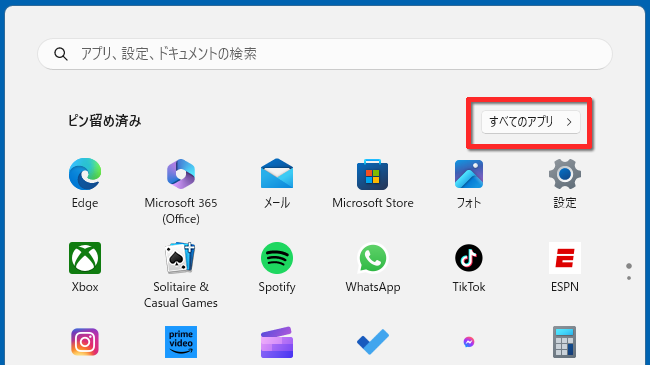Launch Microsoft 365 (Office)
This screenshot has height=365, width=650.
tap(181, 174)
